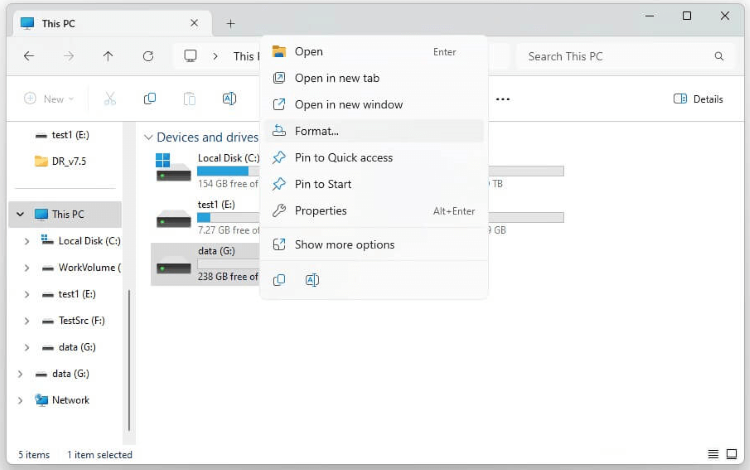The width and height of the screenshot is (750, 470).
Task: Select This PC in navigation pane
Action: (65, 214)
